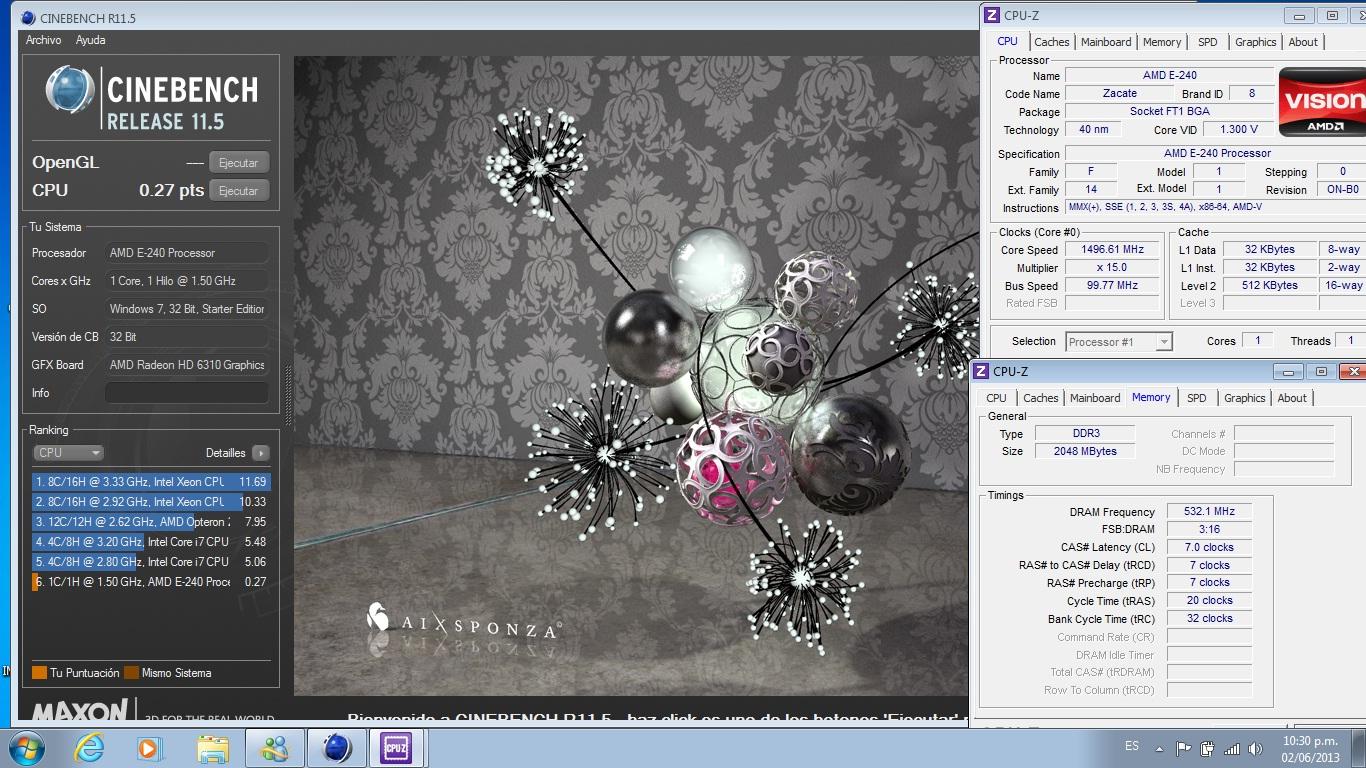The height and width of the screenshot is (768, 1366).
Task: Minimize the top CPU-Z window
Action: 1301,15
